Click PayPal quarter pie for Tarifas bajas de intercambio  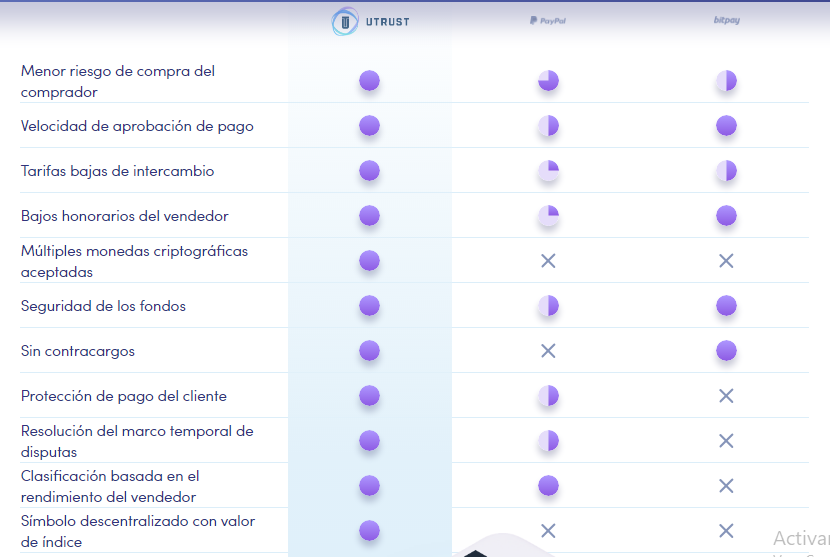point(548,170)
